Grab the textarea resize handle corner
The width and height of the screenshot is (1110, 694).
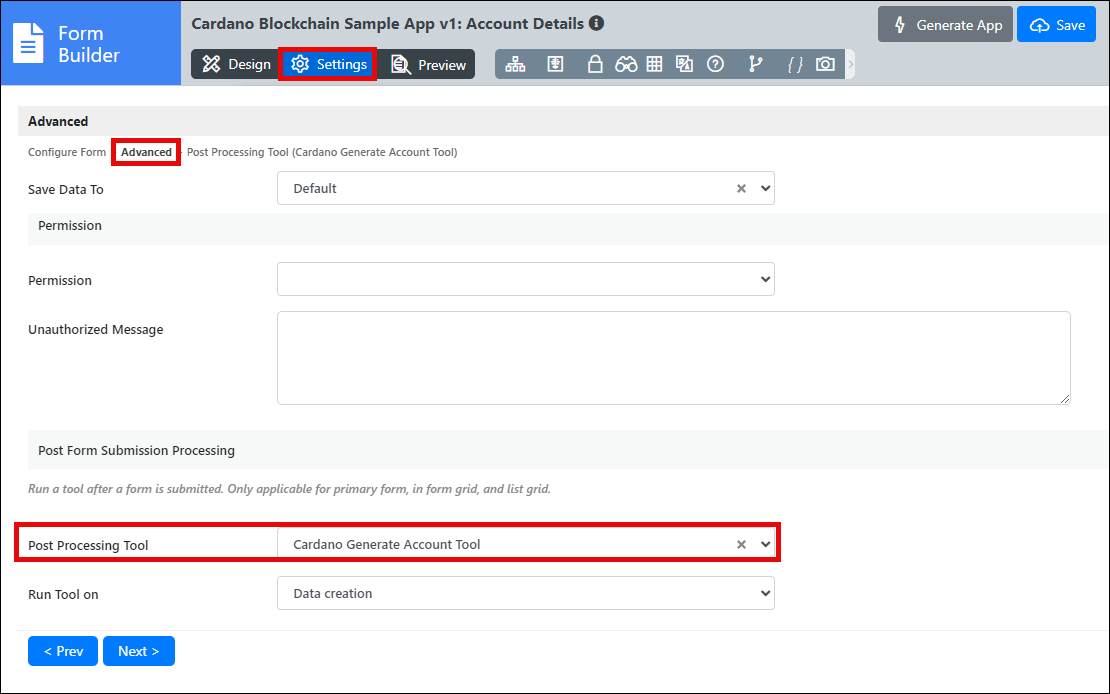[1065, 399]
